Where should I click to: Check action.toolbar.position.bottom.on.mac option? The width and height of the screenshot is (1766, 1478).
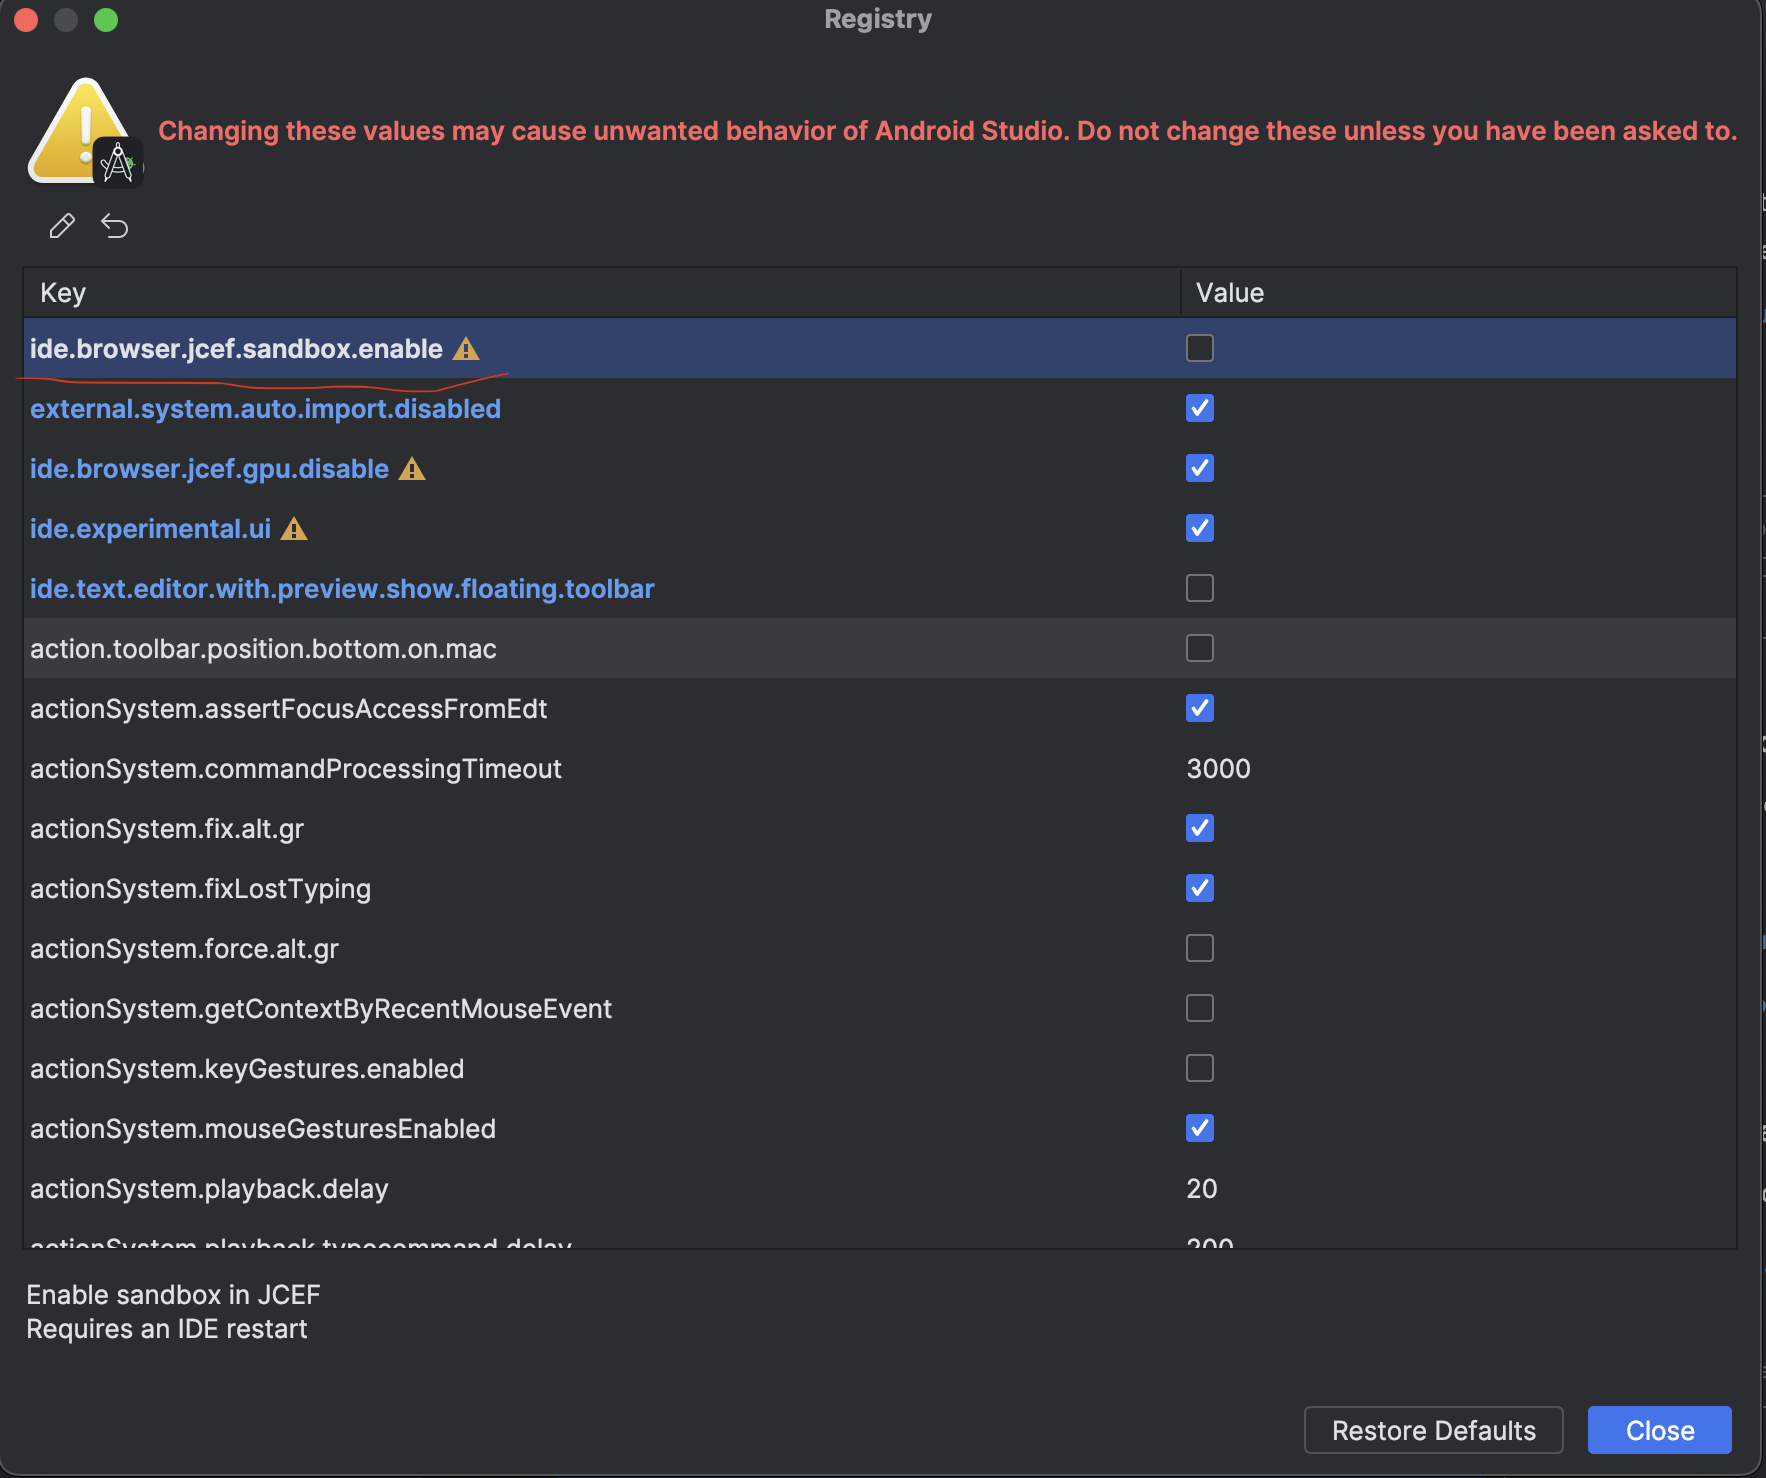coord(1199,648)
